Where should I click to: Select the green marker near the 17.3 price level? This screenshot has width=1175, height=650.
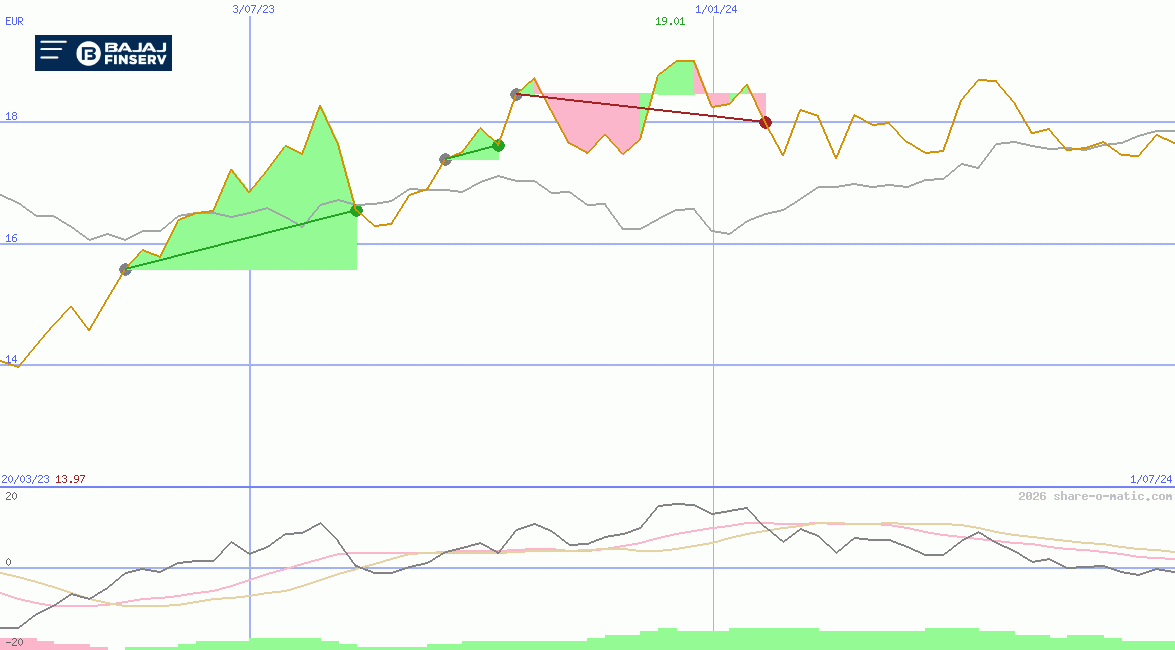coord(498,145)
